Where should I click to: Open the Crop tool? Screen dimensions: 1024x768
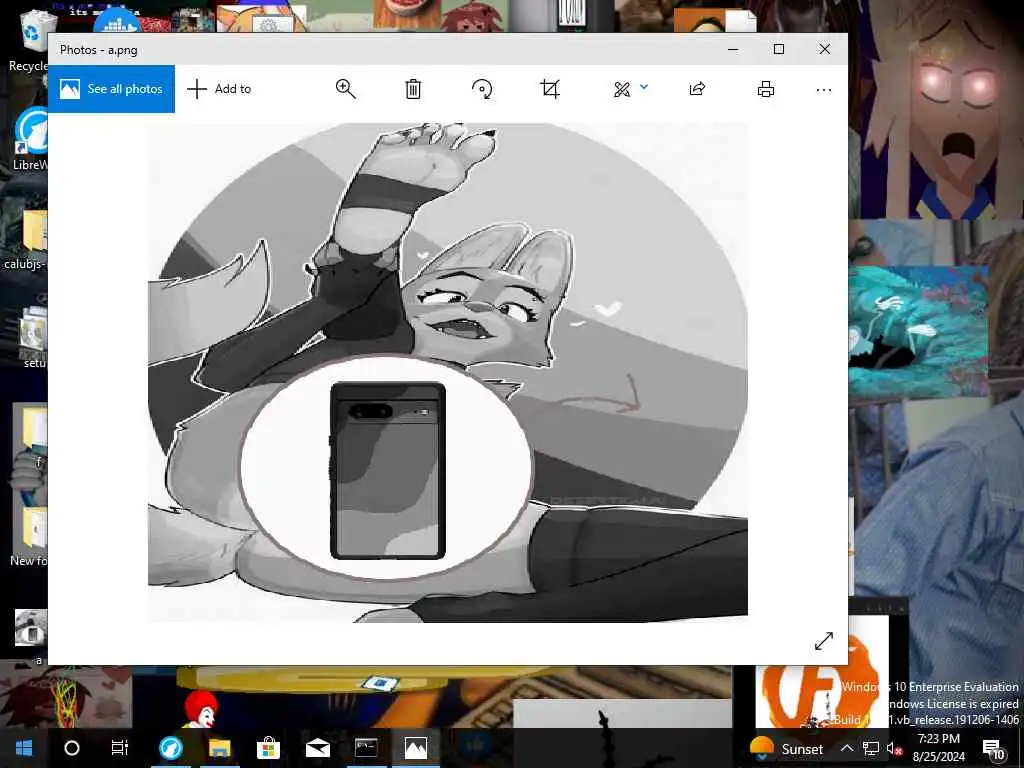[550, 89]
